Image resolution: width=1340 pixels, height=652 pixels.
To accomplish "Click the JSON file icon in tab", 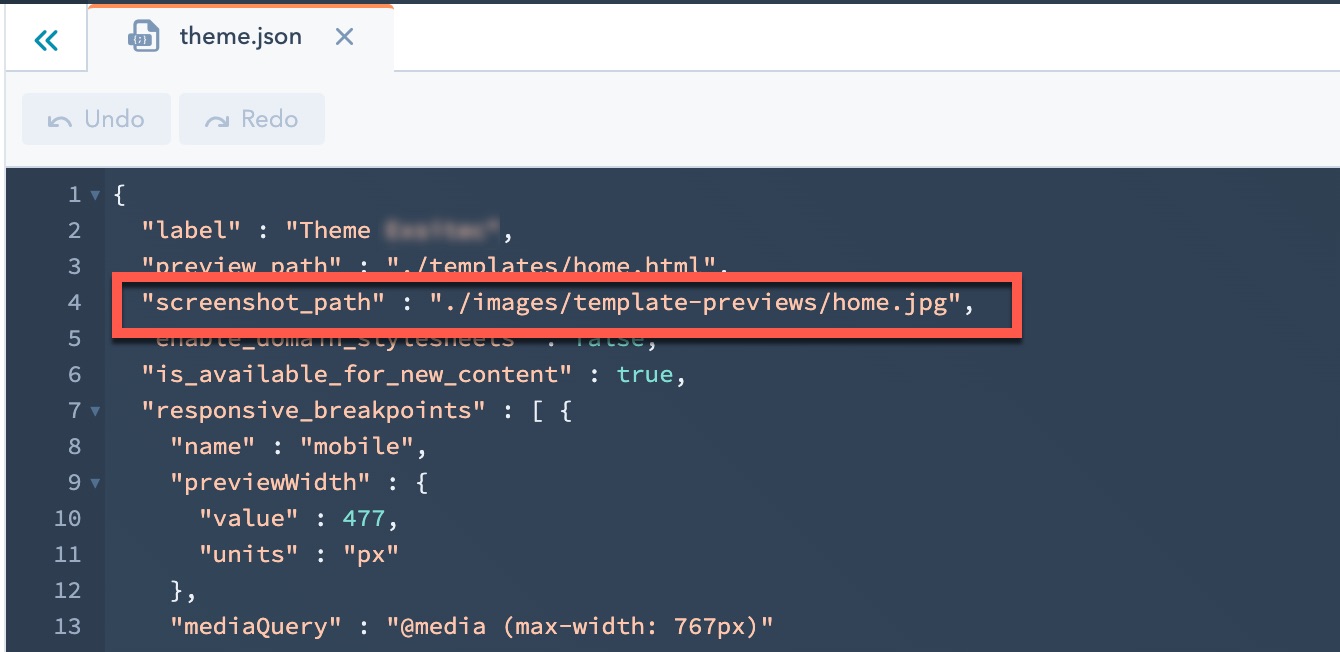I will (x=144, y=37).
